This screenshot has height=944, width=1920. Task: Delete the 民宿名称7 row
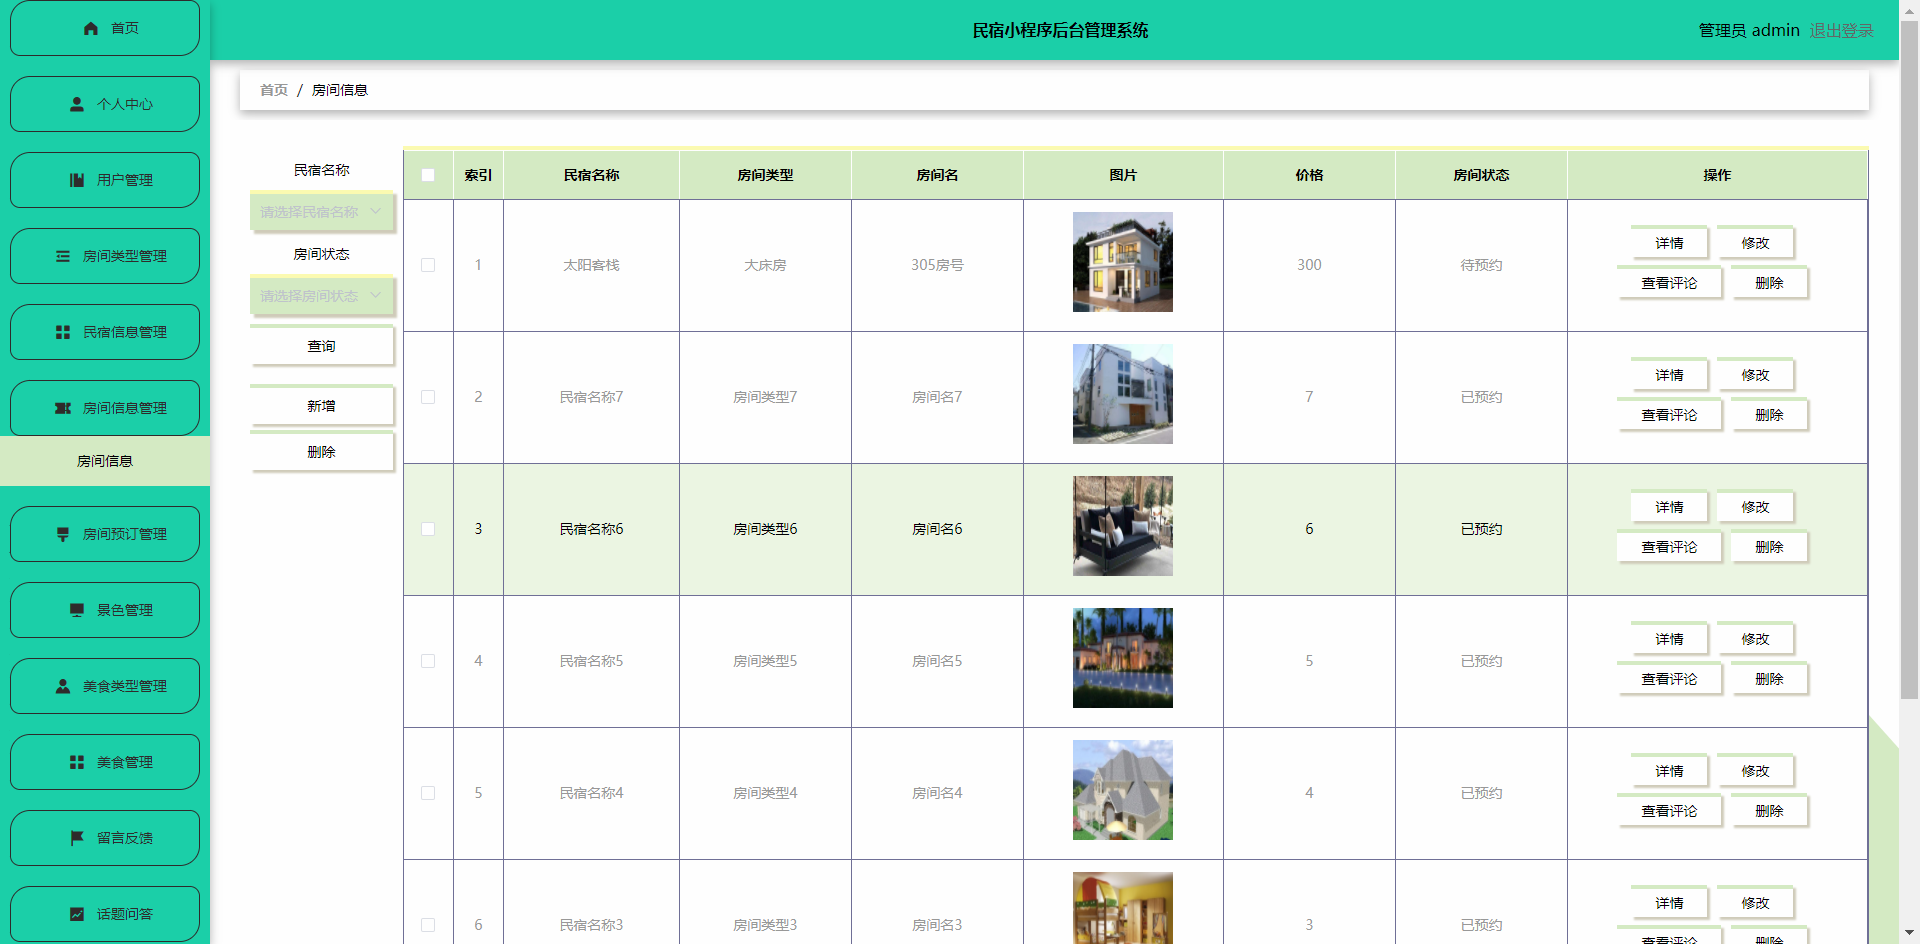click(x=1769, y=415)
